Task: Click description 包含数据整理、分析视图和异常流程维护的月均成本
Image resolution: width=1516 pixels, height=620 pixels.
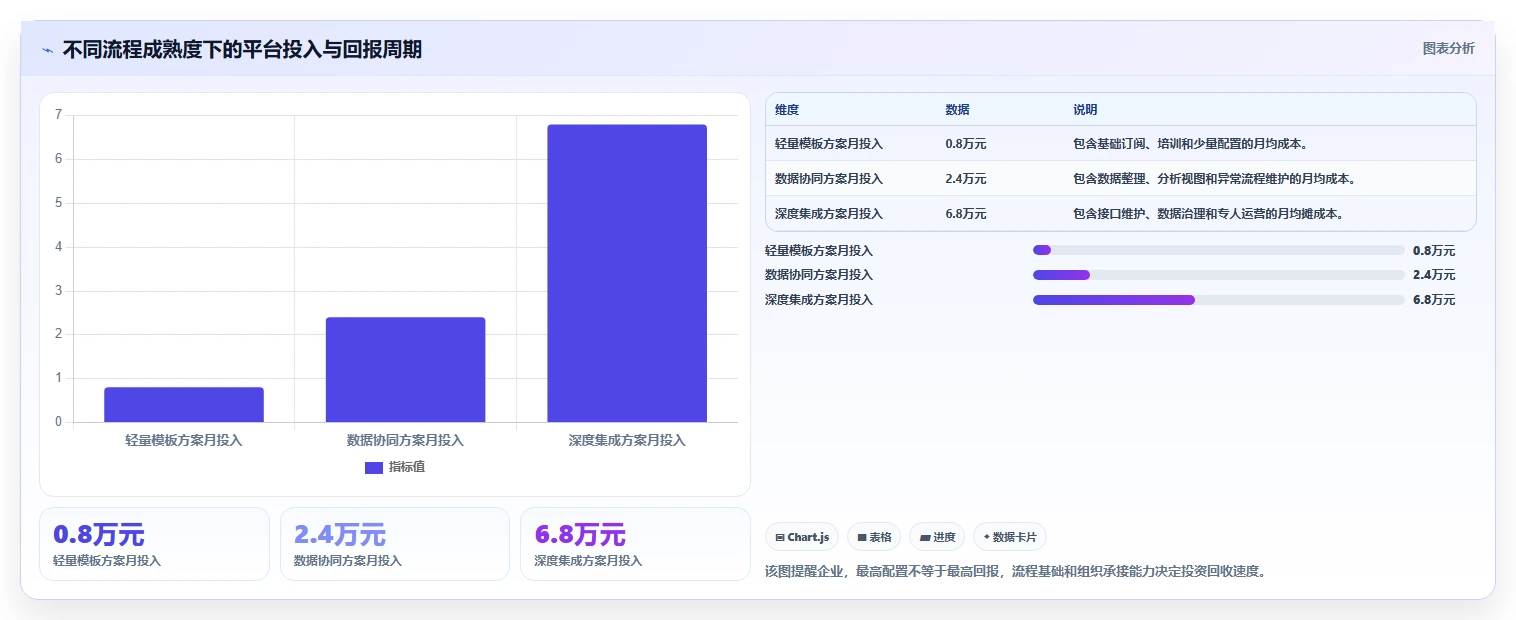Action: click(1214, 179)
